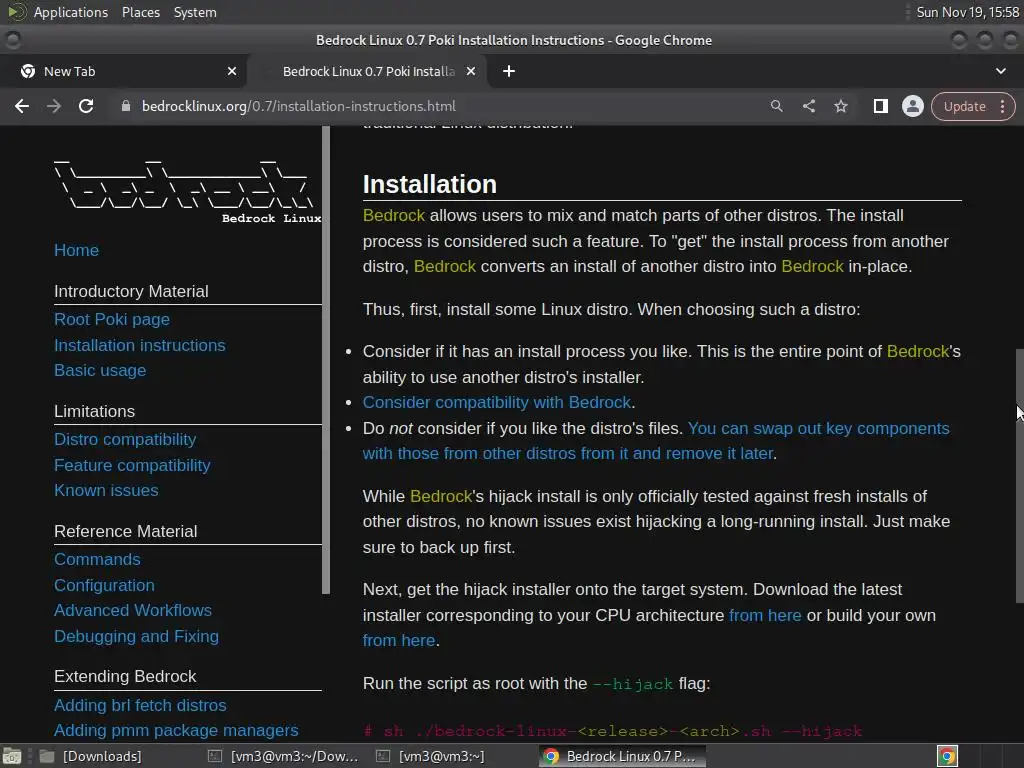Toggle the Chrome side panel icon

880,106
